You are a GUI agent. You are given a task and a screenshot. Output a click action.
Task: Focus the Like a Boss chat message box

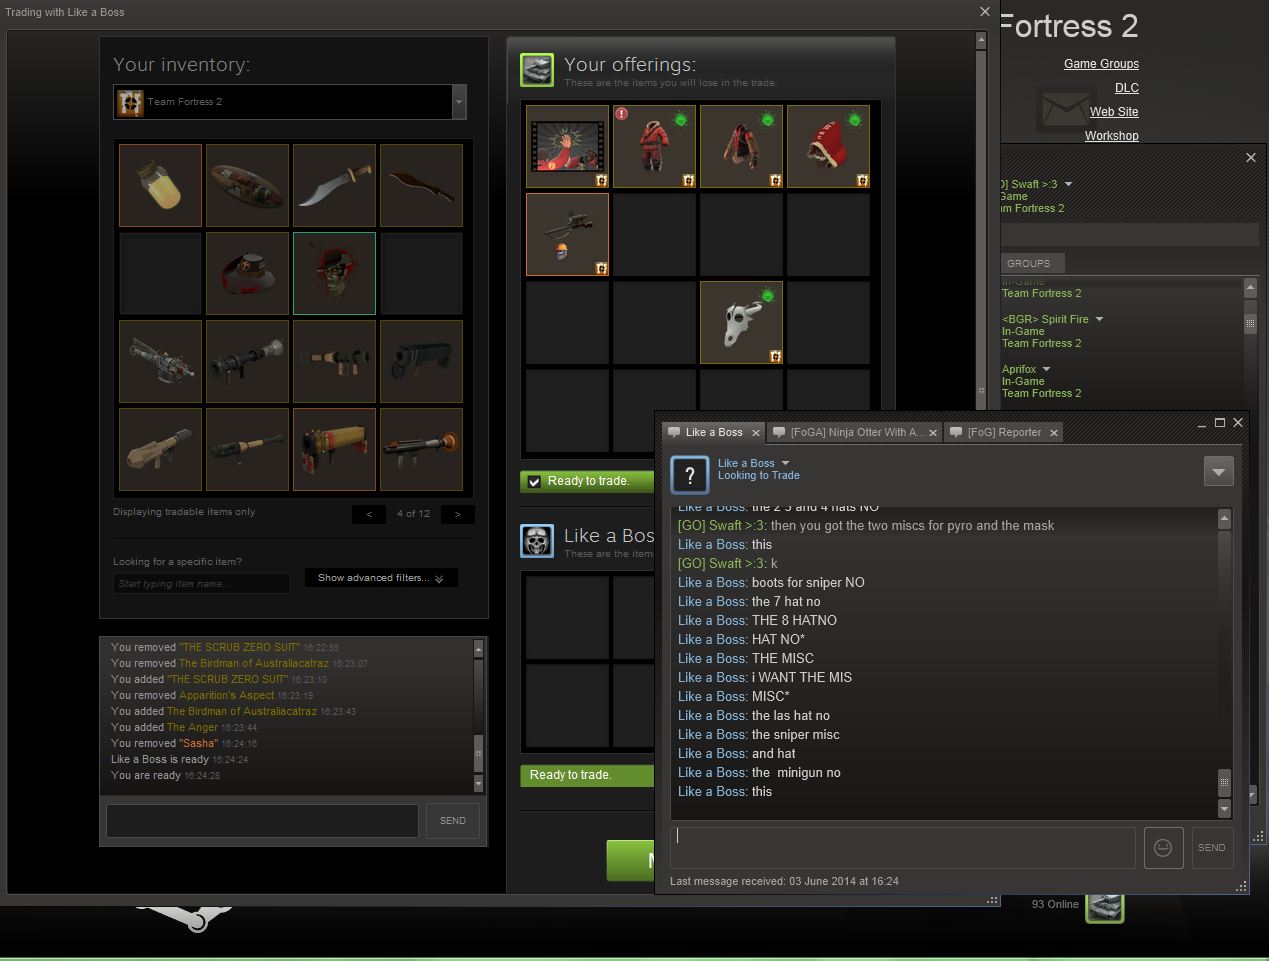pyautogui.click(x=903, y=847)
